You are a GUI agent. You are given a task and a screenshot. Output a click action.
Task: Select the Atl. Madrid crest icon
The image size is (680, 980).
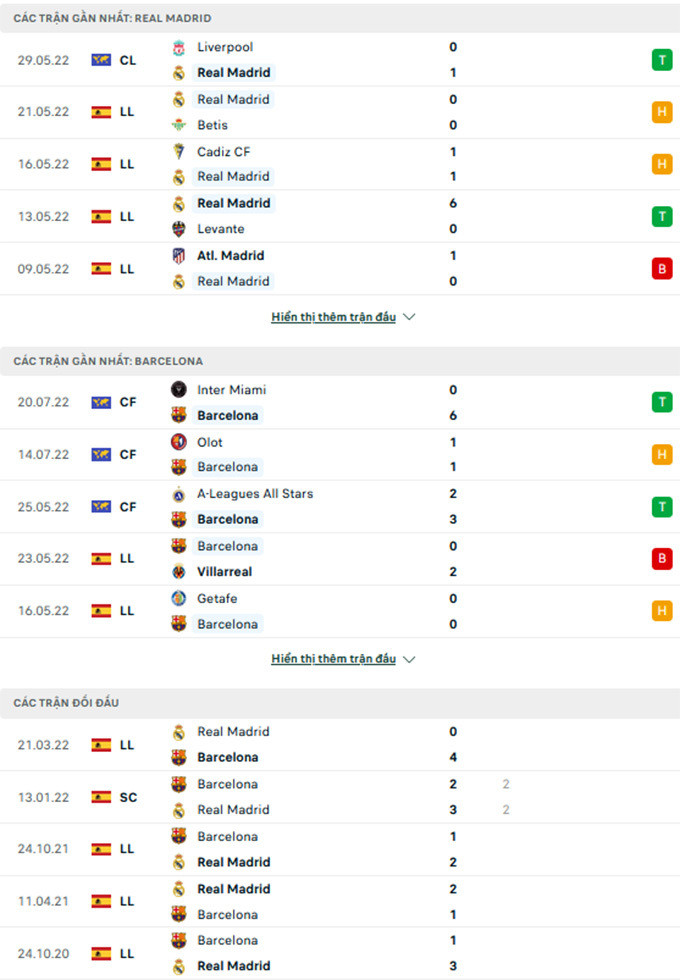(x=179, y=255)
